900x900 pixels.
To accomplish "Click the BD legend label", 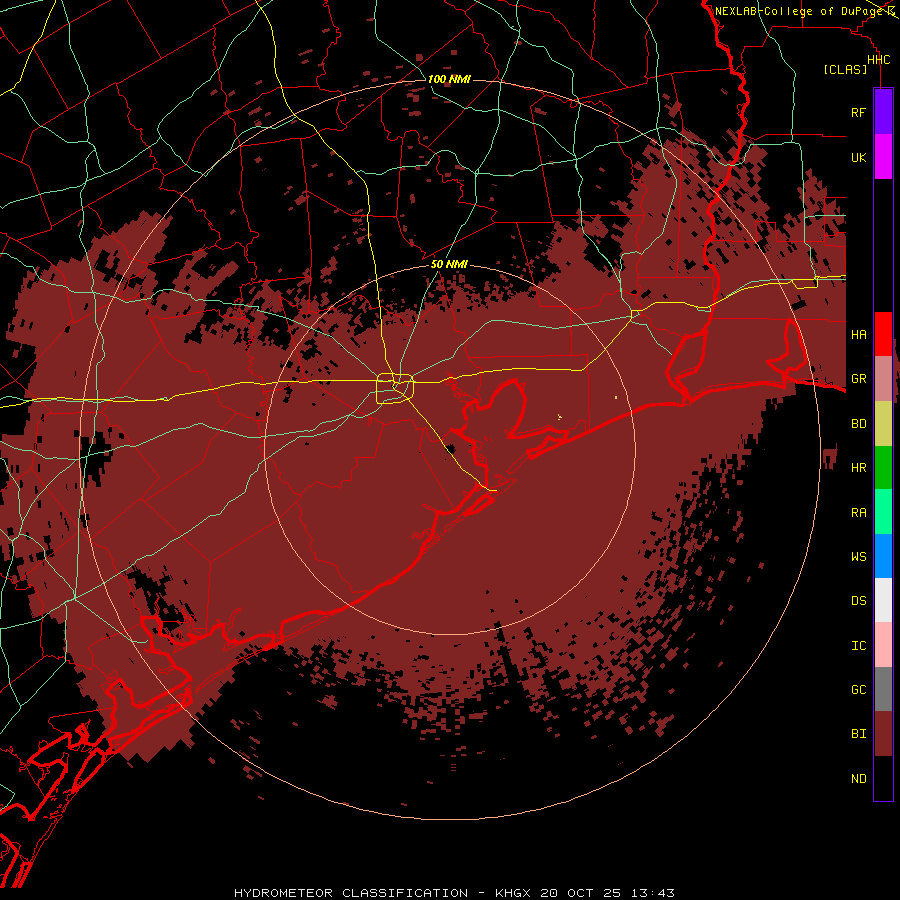I will point(858,424).
